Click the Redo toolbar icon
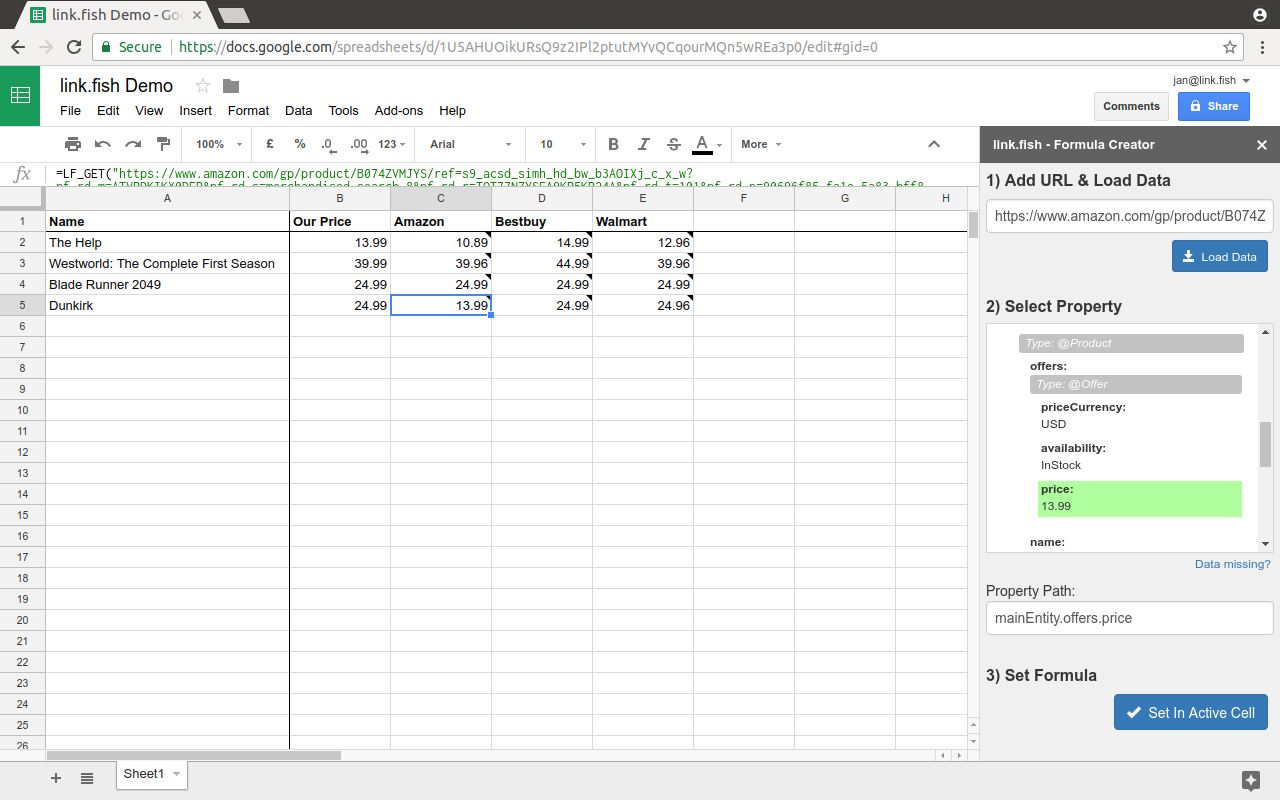1280x800 pixels. pos(133,144)
